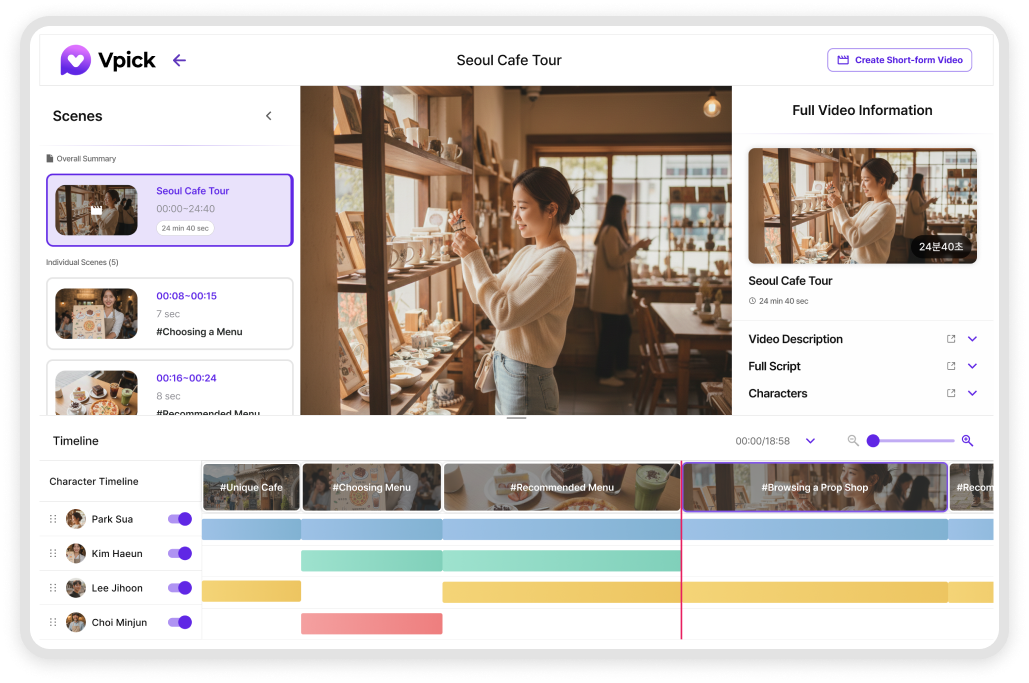Turn off Choi Minjun toggle switch
1029x683 pixels.
[180, 622]
